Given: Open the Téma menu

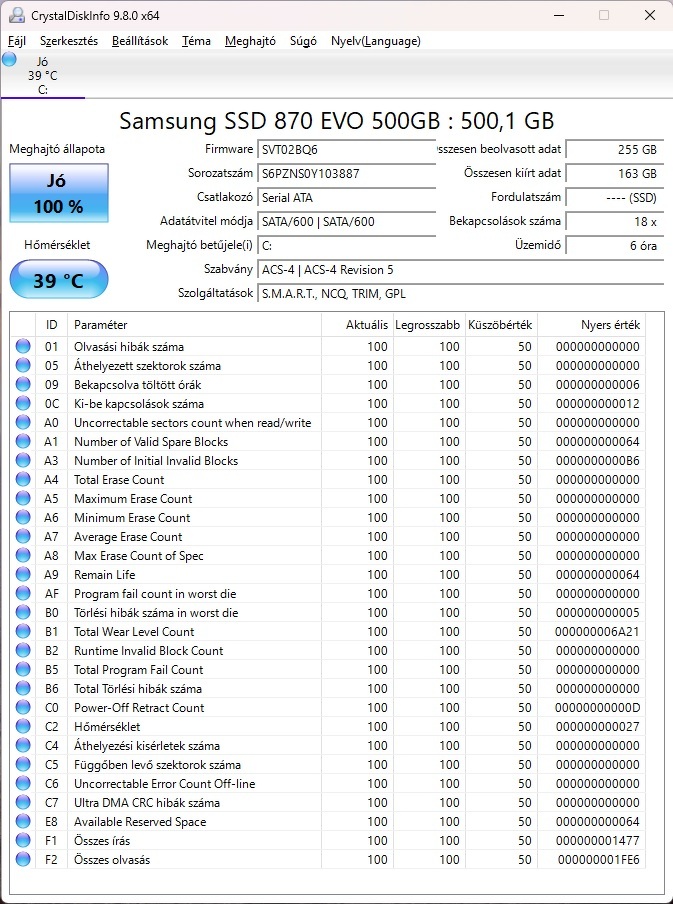Looking at the screenshot, I should [196, 41].
